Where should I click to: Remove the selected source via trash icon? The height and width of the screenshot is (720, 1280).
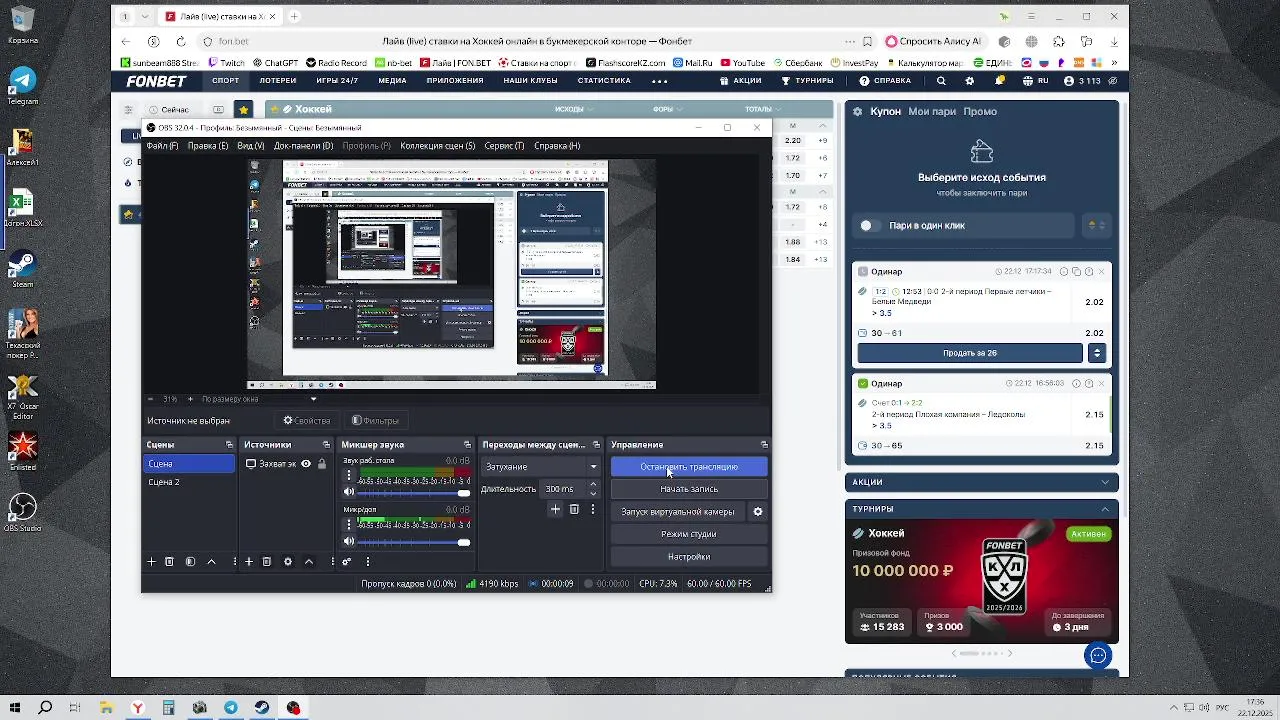267,562
